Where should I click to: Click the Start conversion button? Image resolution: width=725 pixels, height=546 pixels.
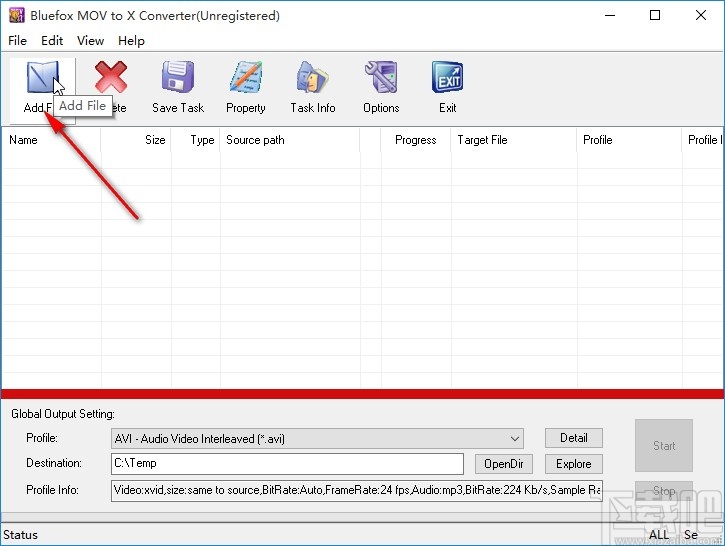click(x=664, y=445)
